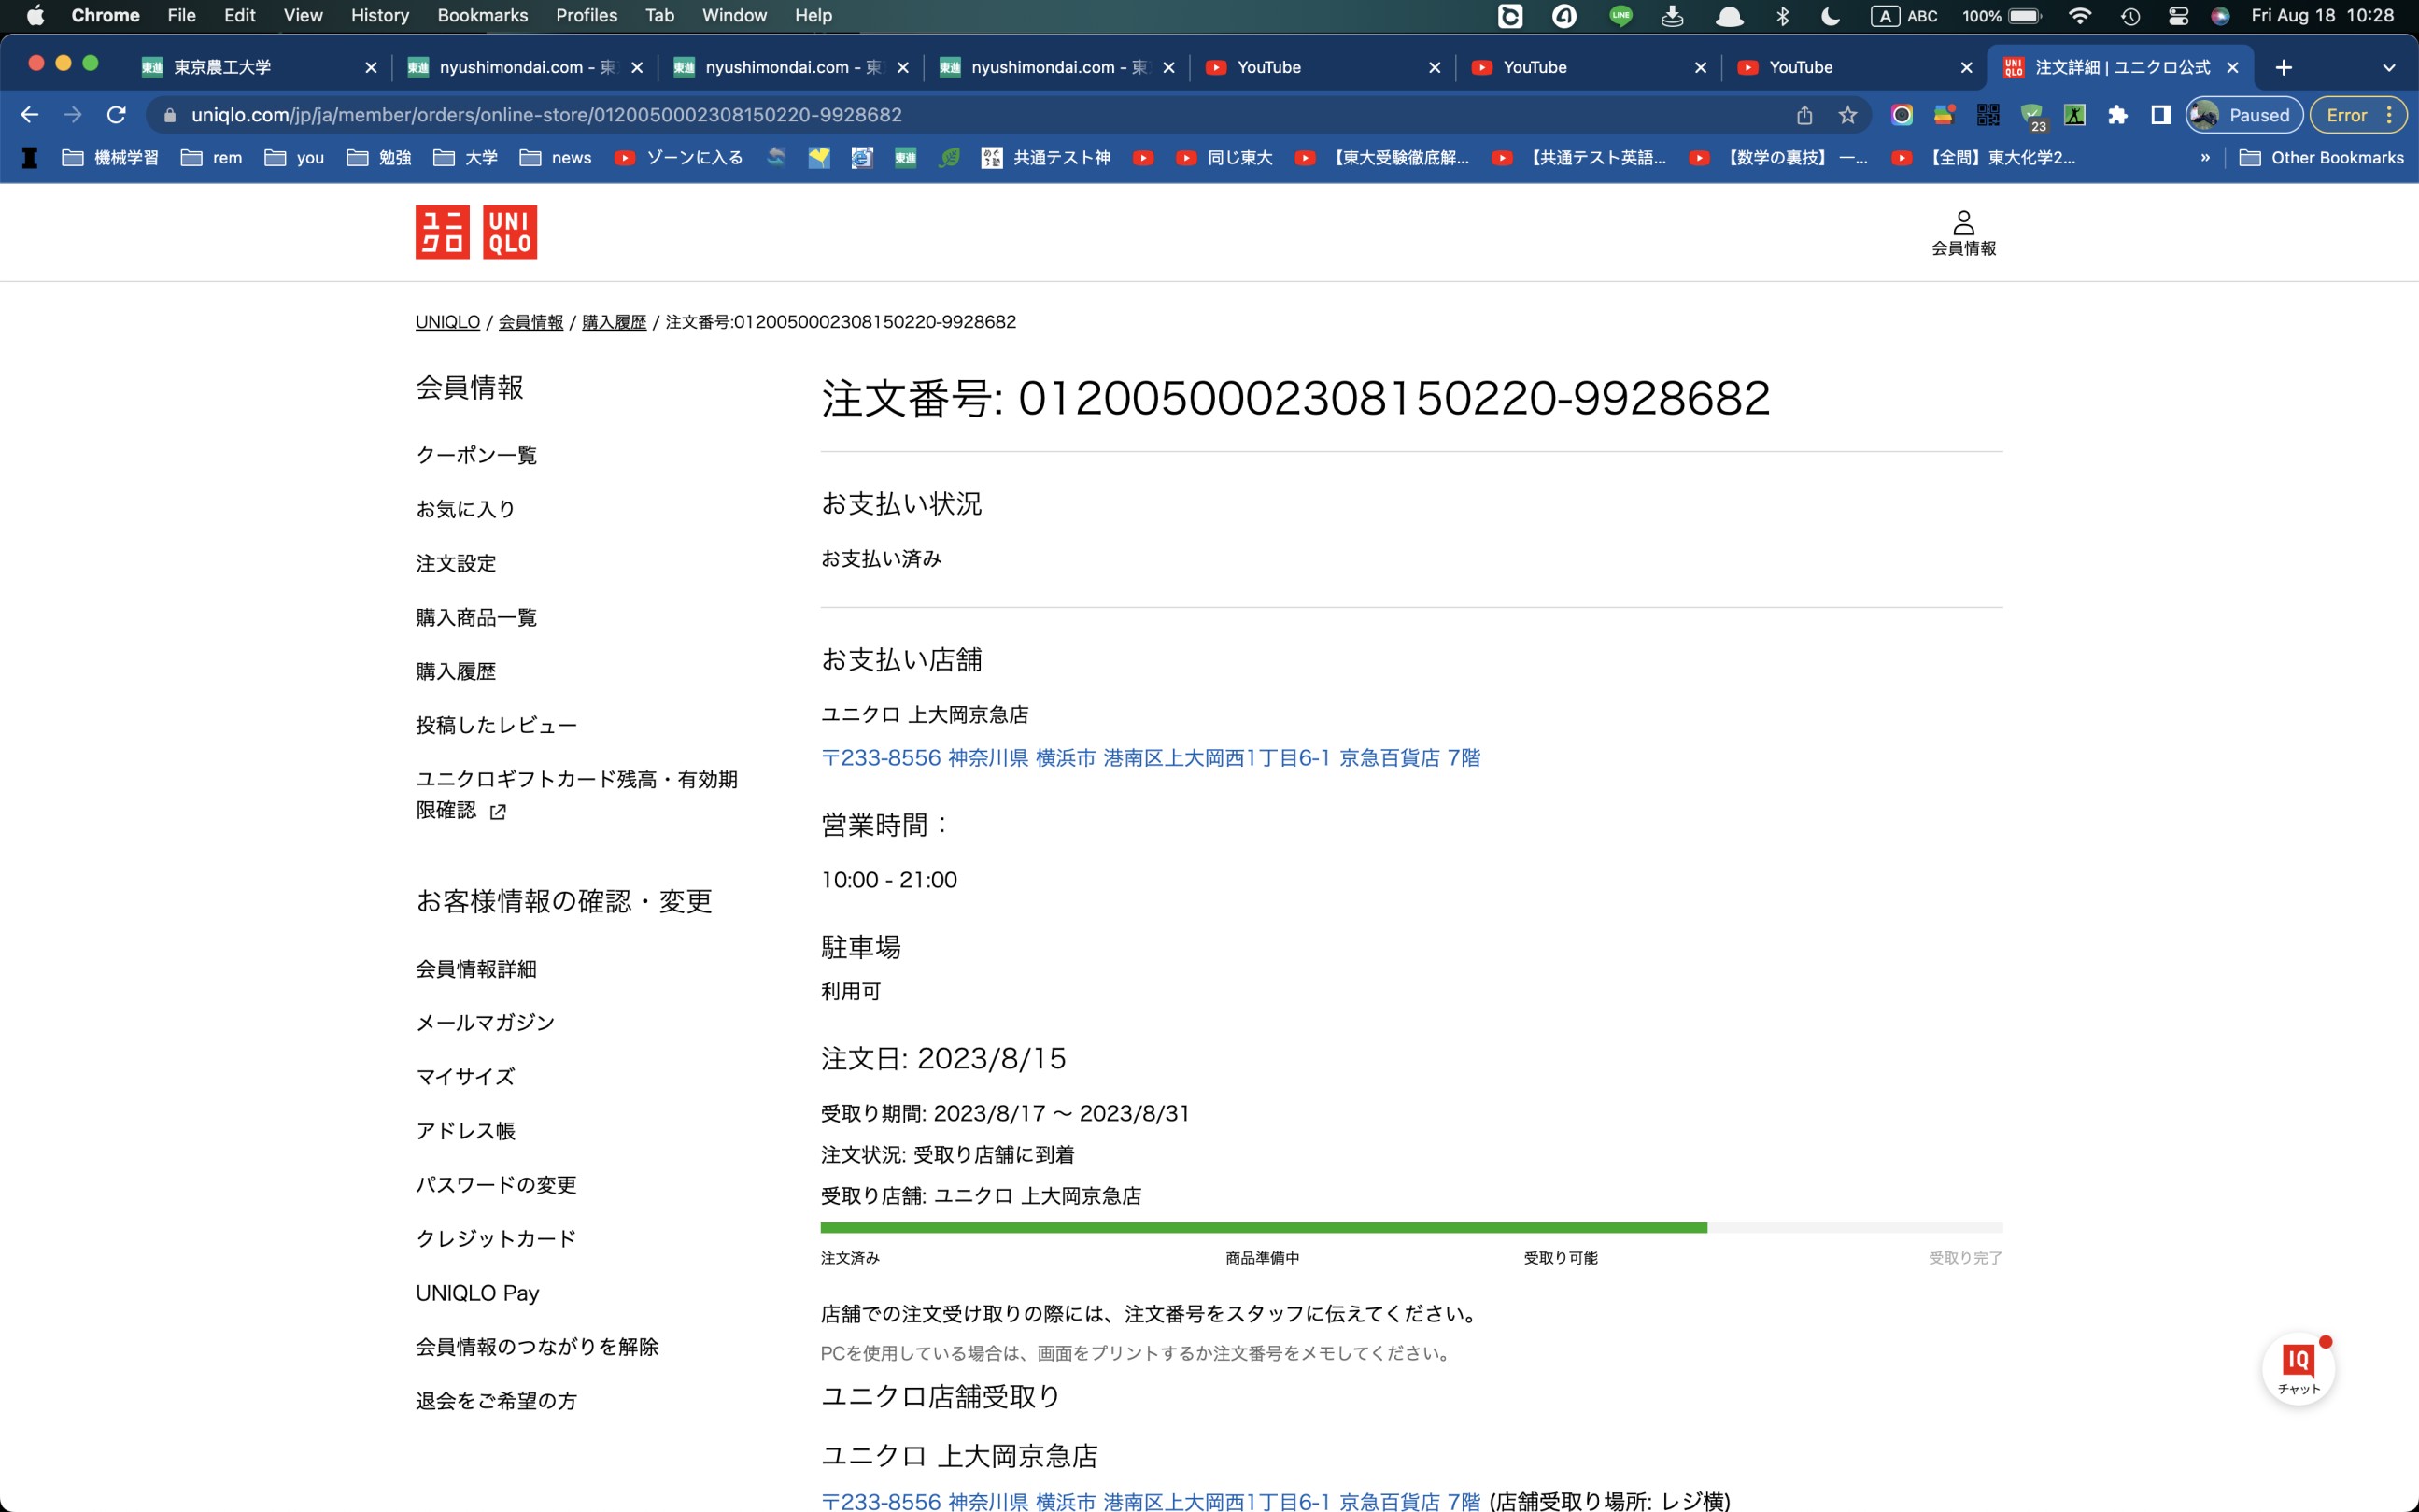Open the Chrome extensions puzzle icon
This screenshot has height=1512, width=2419.
(2117, 115)
